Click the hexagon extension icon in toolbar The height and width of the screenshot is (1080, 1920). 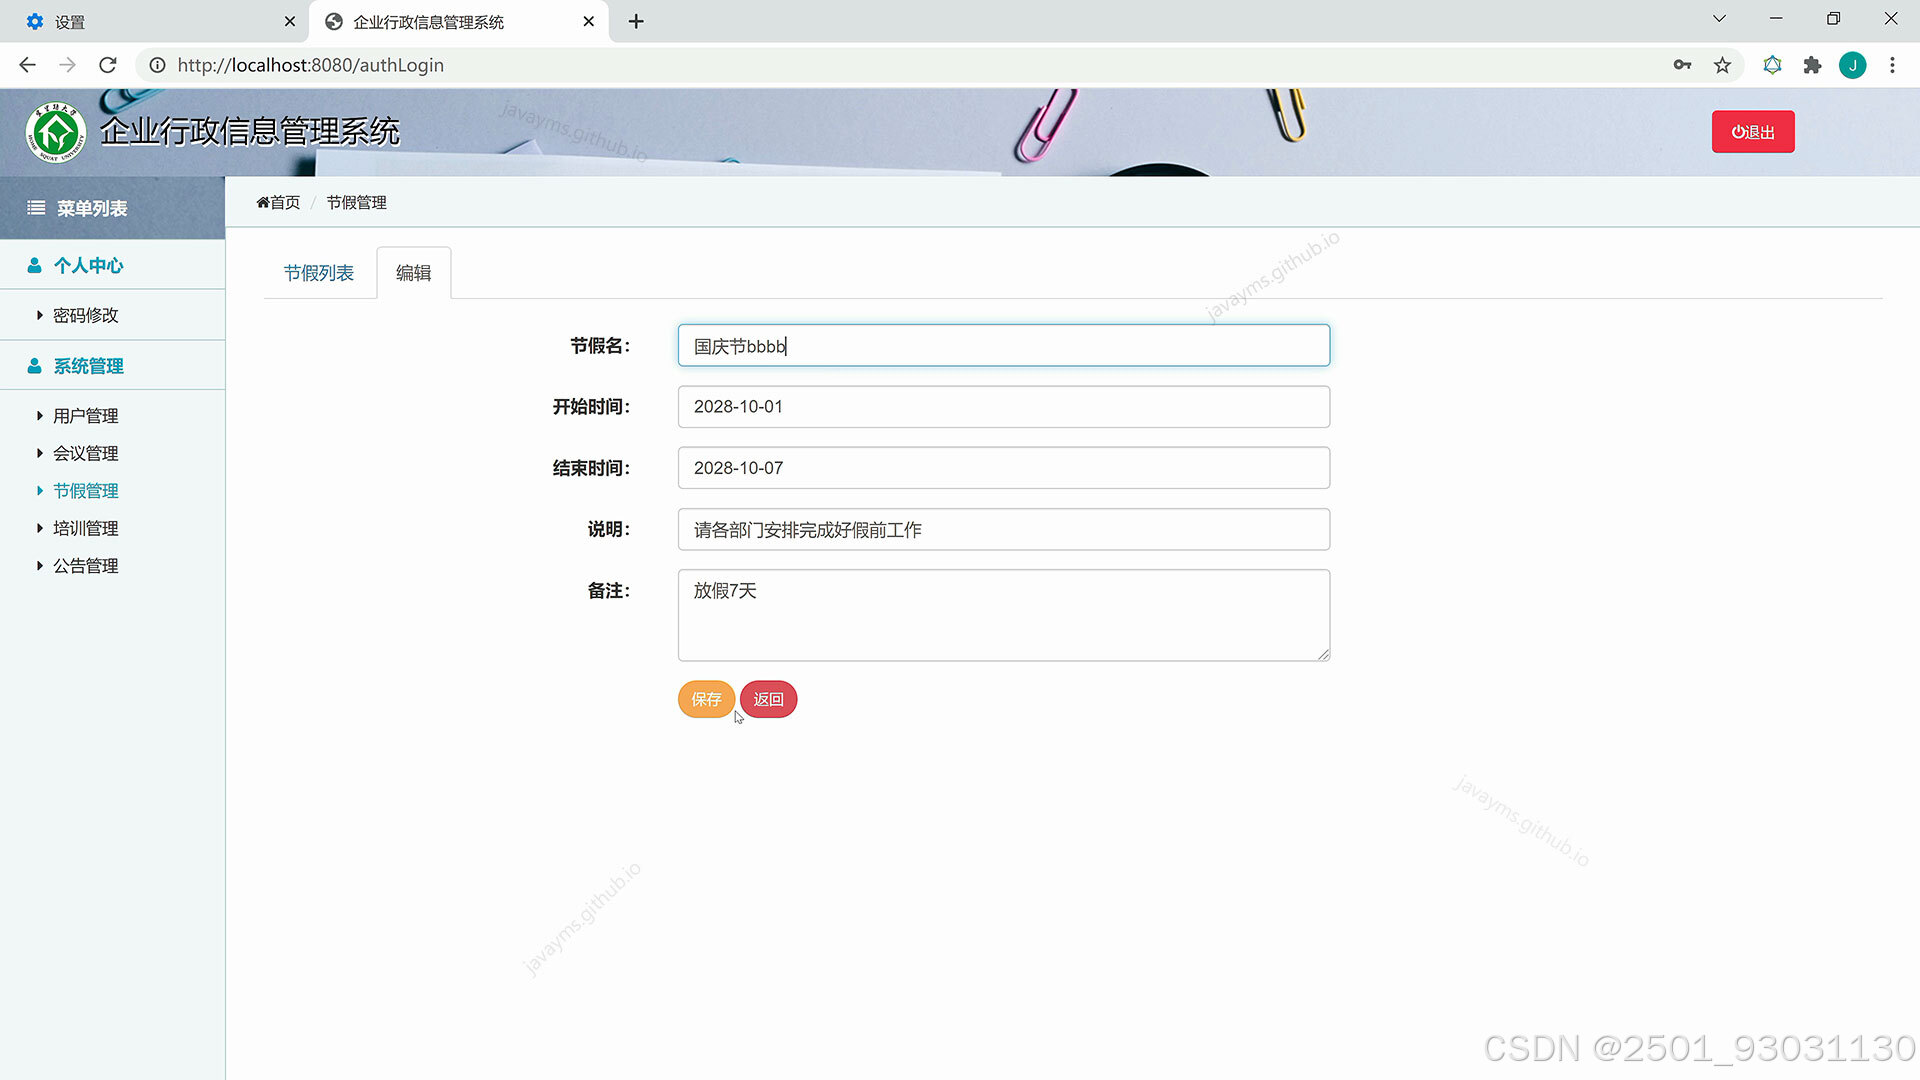[1772, 65]
